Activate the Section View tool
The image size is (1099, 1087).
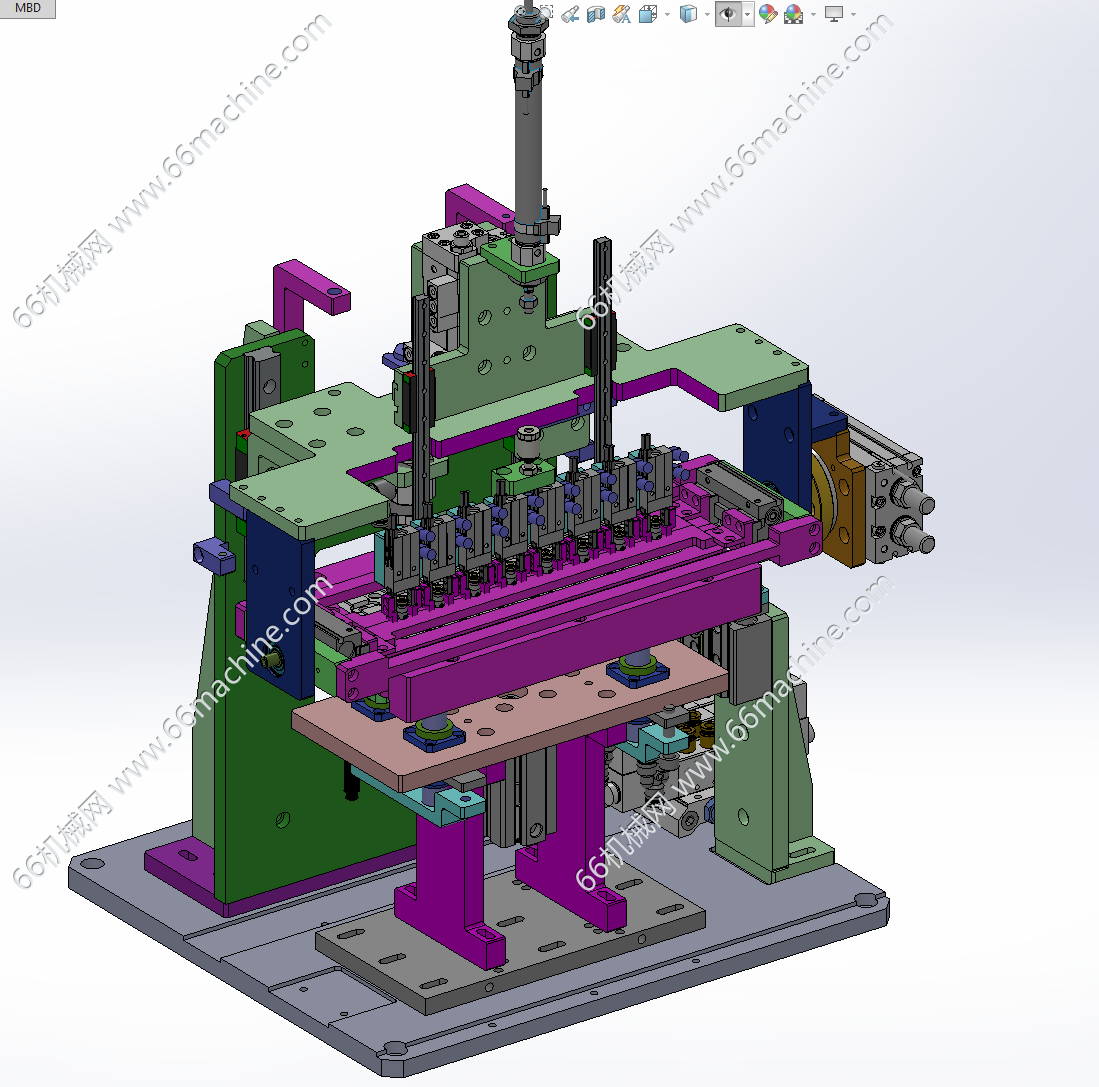596,14
